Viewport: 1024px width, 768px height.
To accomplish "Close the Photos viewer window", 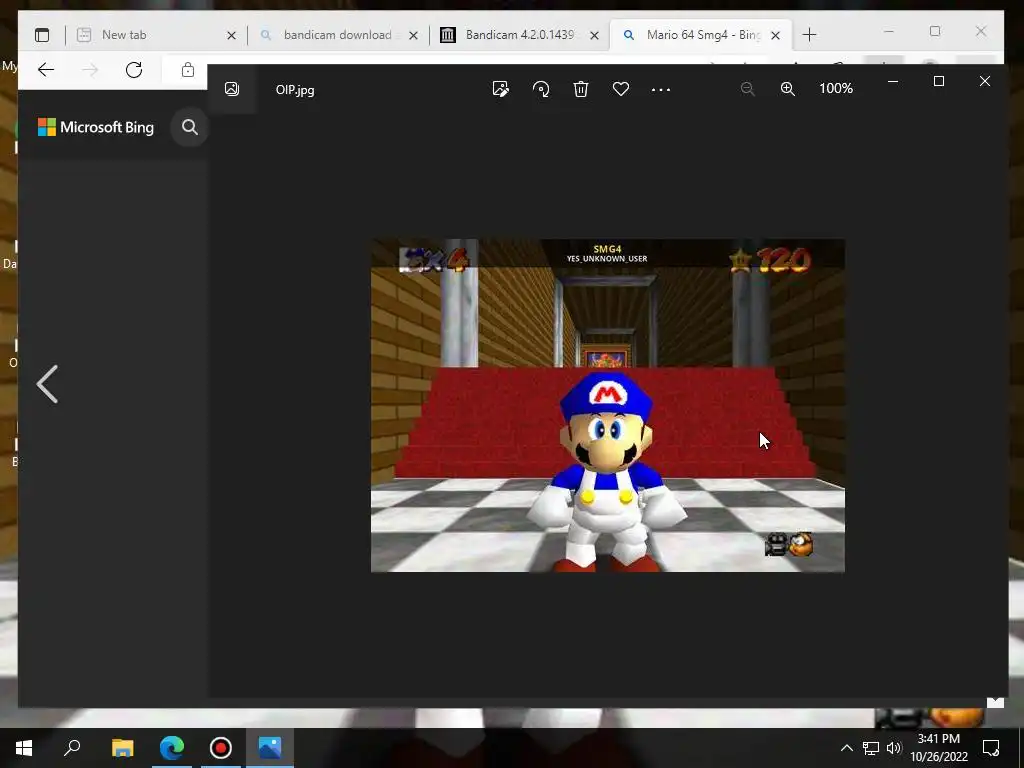I will 985,82.
